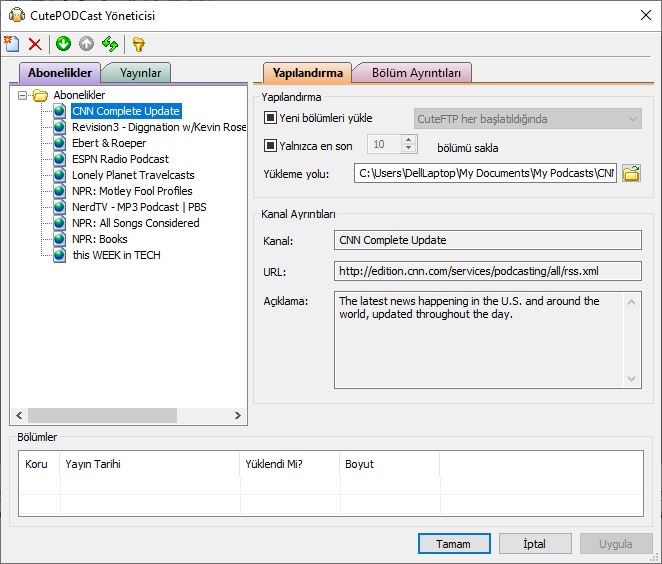Image resolution: width=662 pixels, height=564 pixels.
Task: Click the Açıklama box scroll-down arrow
Action: pyautogui.click(x=632, y=379)
